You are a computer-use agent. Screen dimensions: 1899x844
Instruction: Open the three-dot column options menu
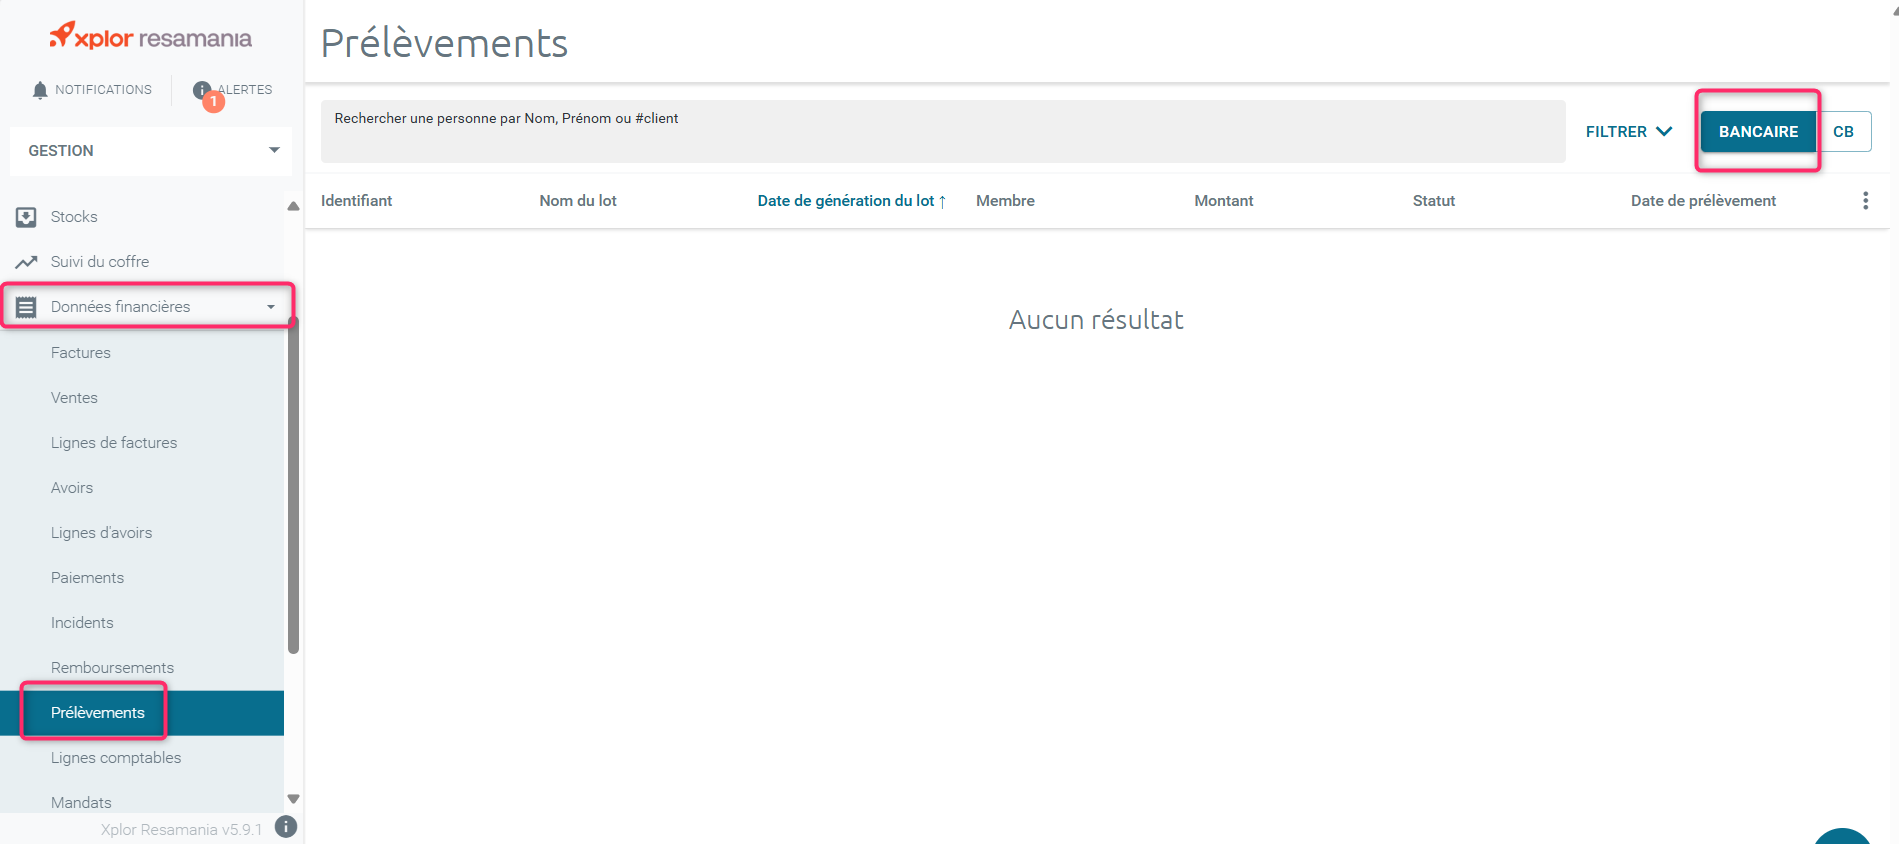[x=1865, y=201]
